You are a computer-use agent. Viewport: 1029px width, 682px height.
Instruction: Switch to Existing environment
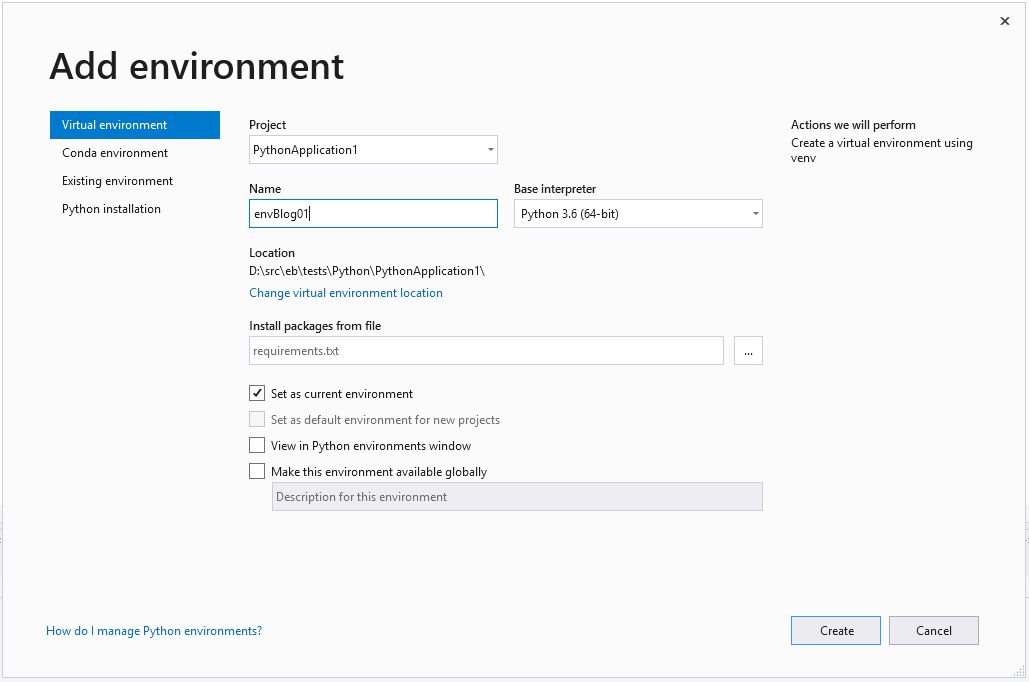click(x=116, y=181)
